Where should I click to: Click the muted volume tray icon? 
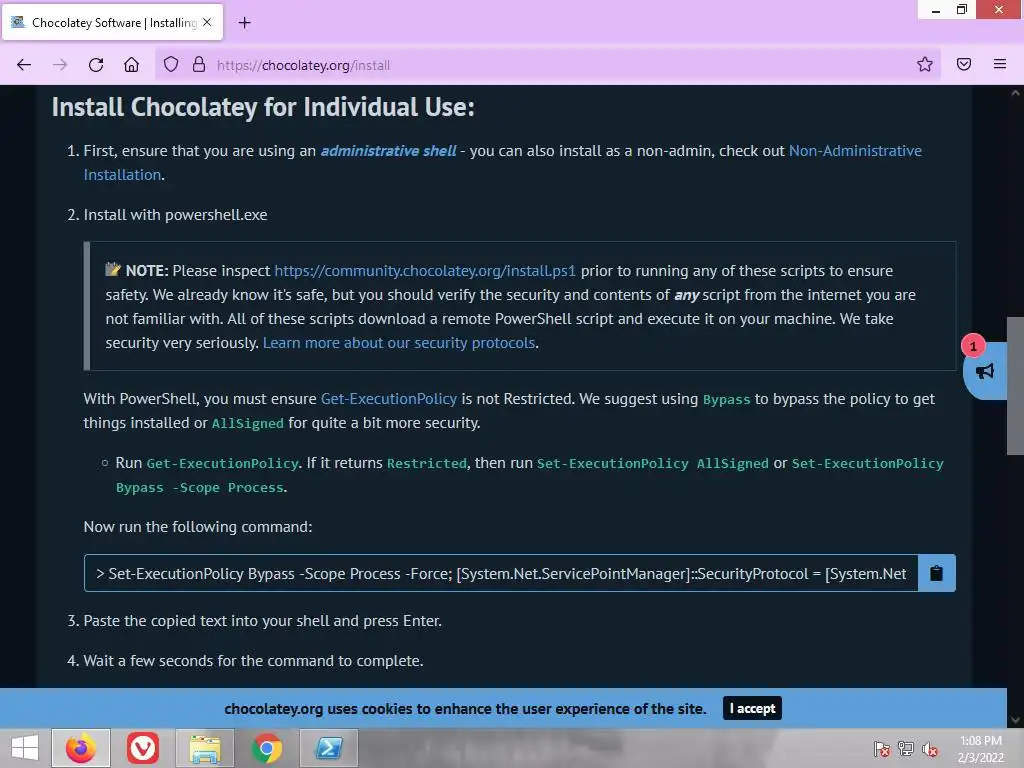[930, 748]
